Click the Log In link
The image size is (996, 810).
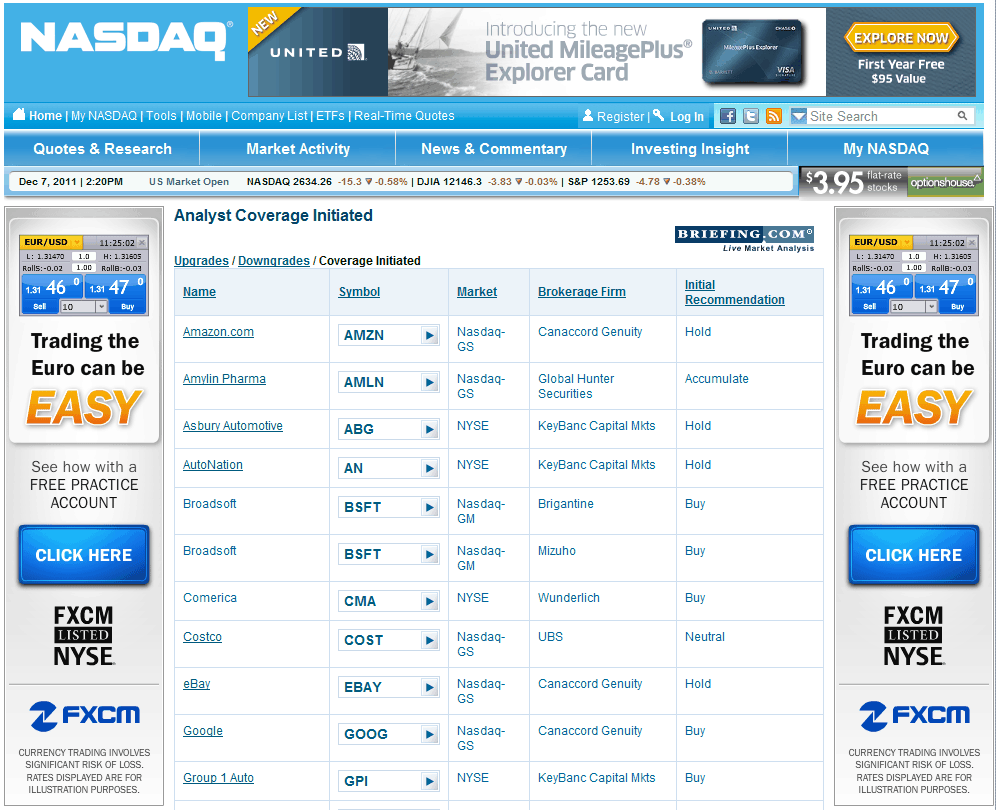click(687, 116)
